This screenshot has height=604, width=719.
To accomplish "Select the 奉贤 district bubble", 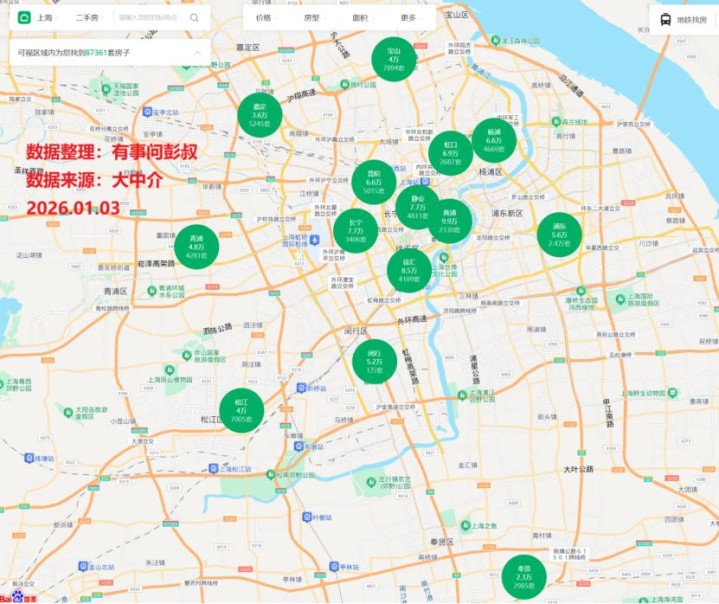I will click(524, 577).
